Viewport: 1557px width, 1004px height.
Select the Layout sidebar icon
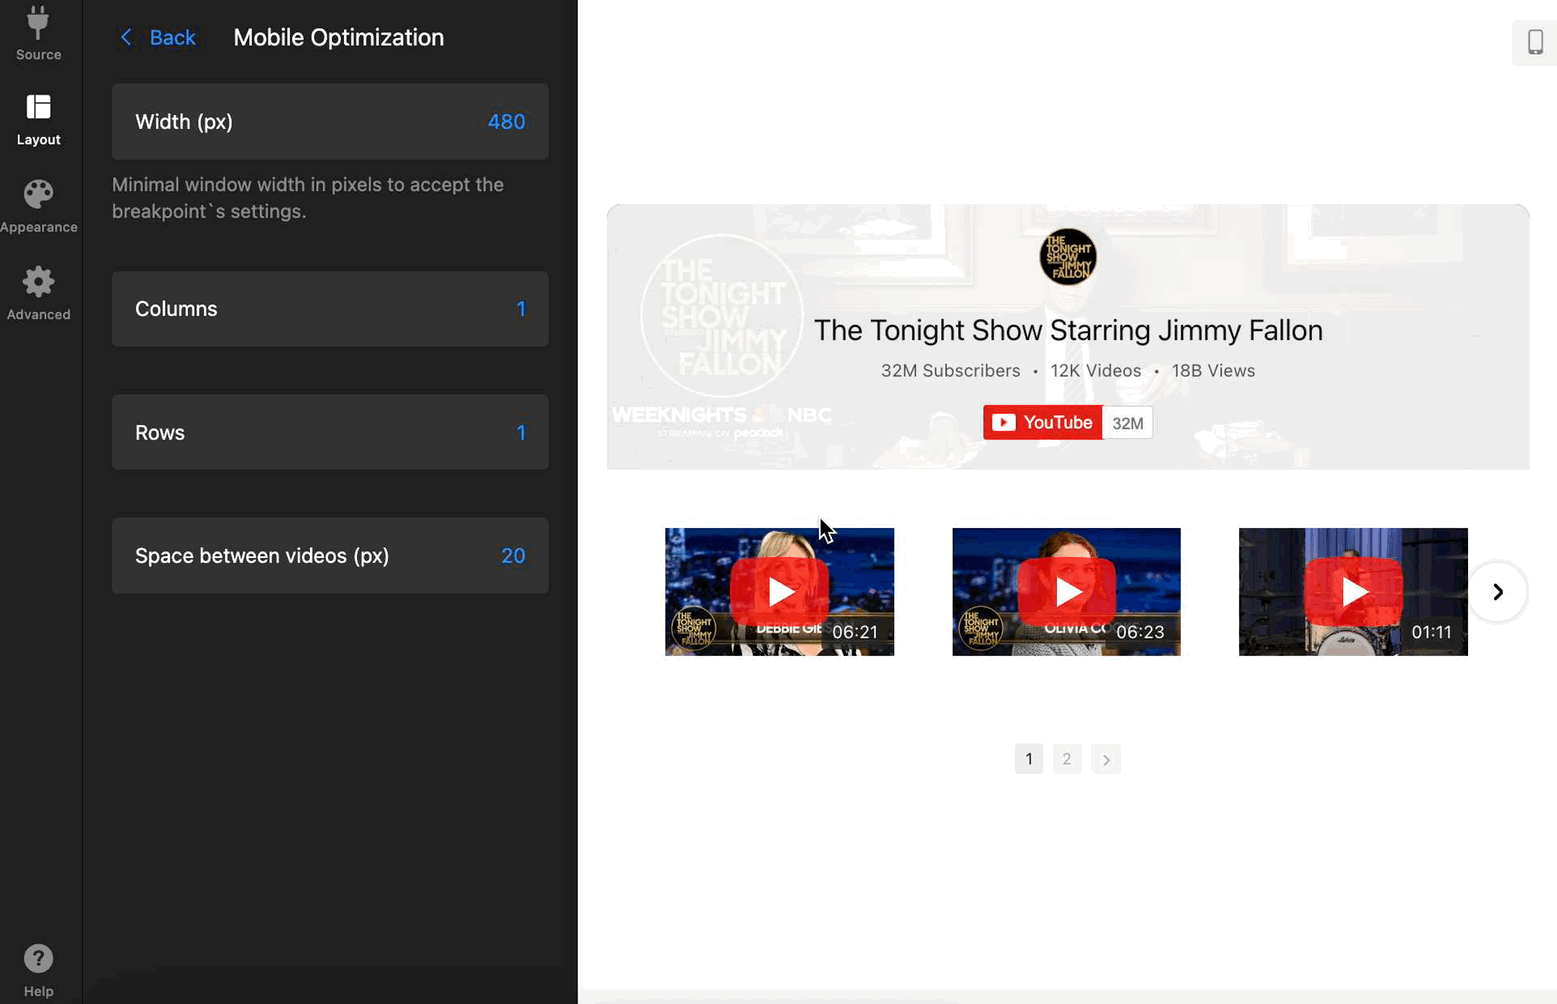[x=38, y=119]
